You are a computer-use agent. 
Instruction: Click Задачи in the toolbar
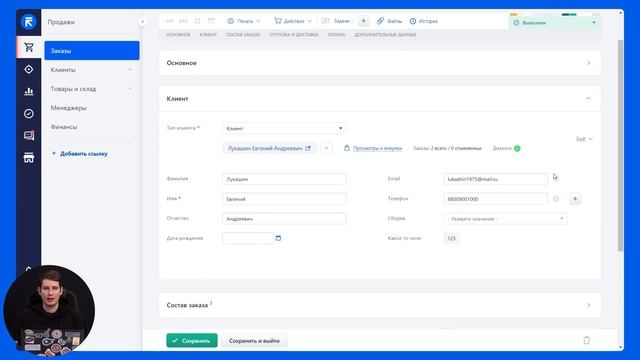[337, 21]
